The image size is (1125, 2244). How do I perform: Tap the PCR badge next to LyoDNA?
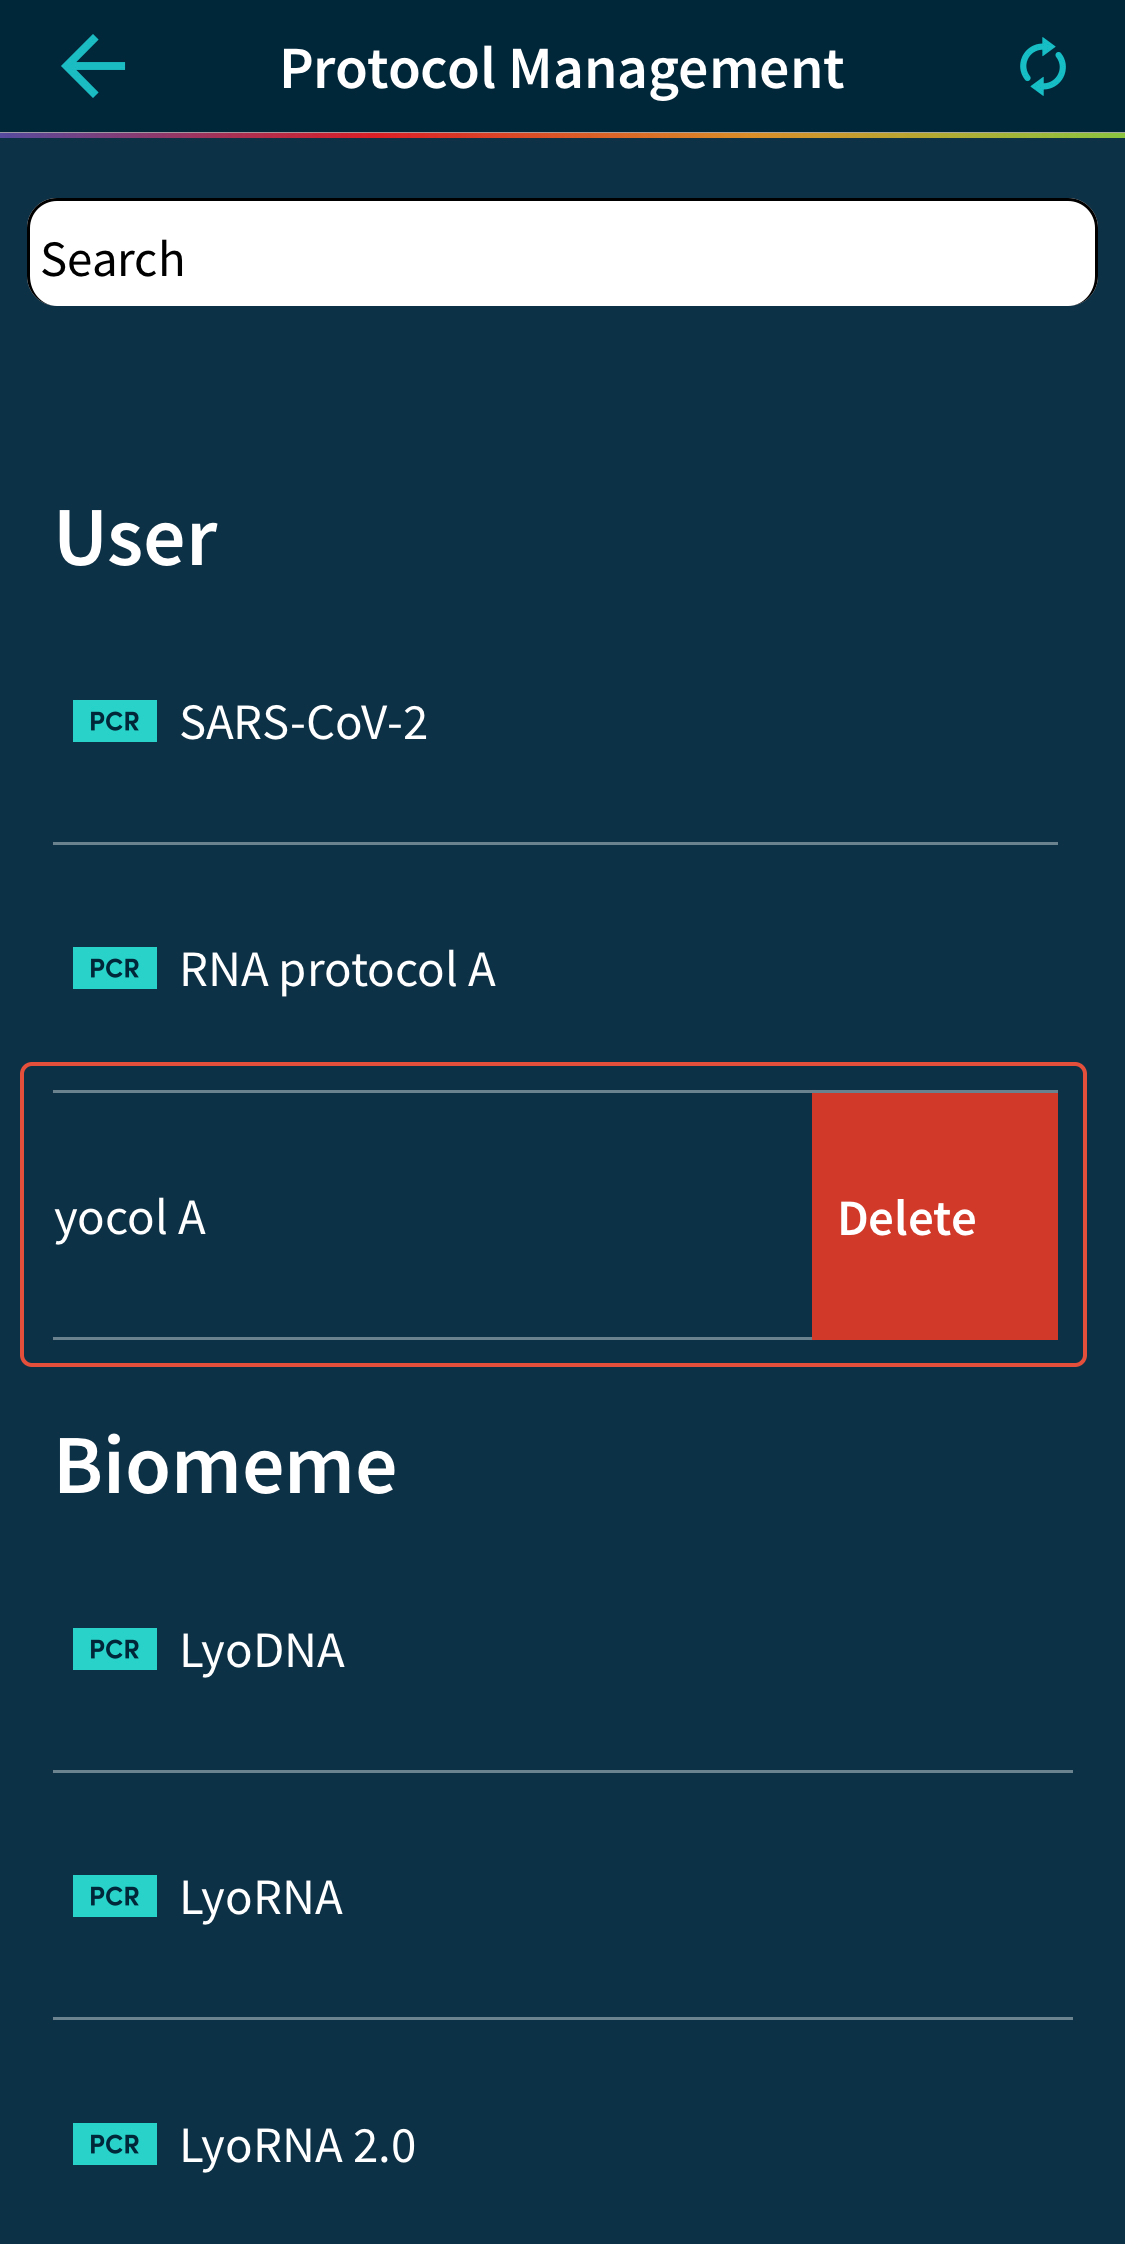[115, 1650]
